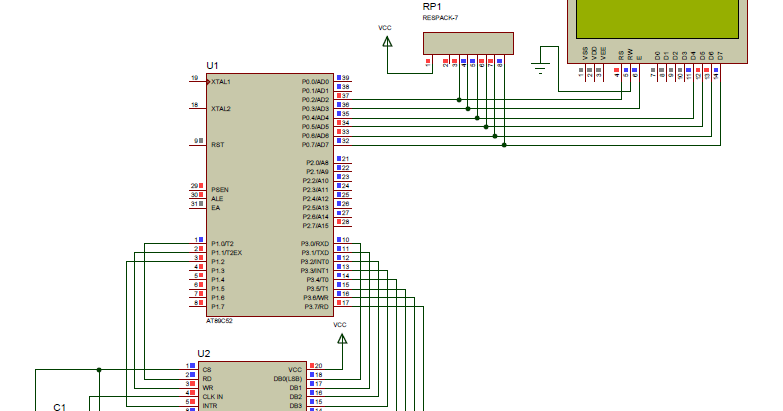The width and height of the screenshot is (783, 411).
Task: Click the VCC pin label on U2
Action: [295, 370]
